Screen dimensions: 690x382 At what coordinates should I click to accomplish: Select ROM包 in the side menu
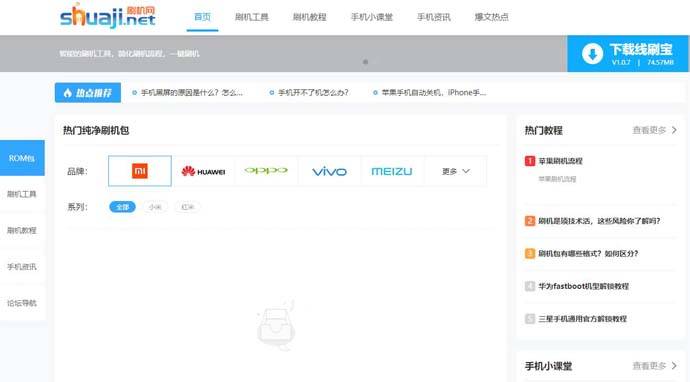point(22,158)
